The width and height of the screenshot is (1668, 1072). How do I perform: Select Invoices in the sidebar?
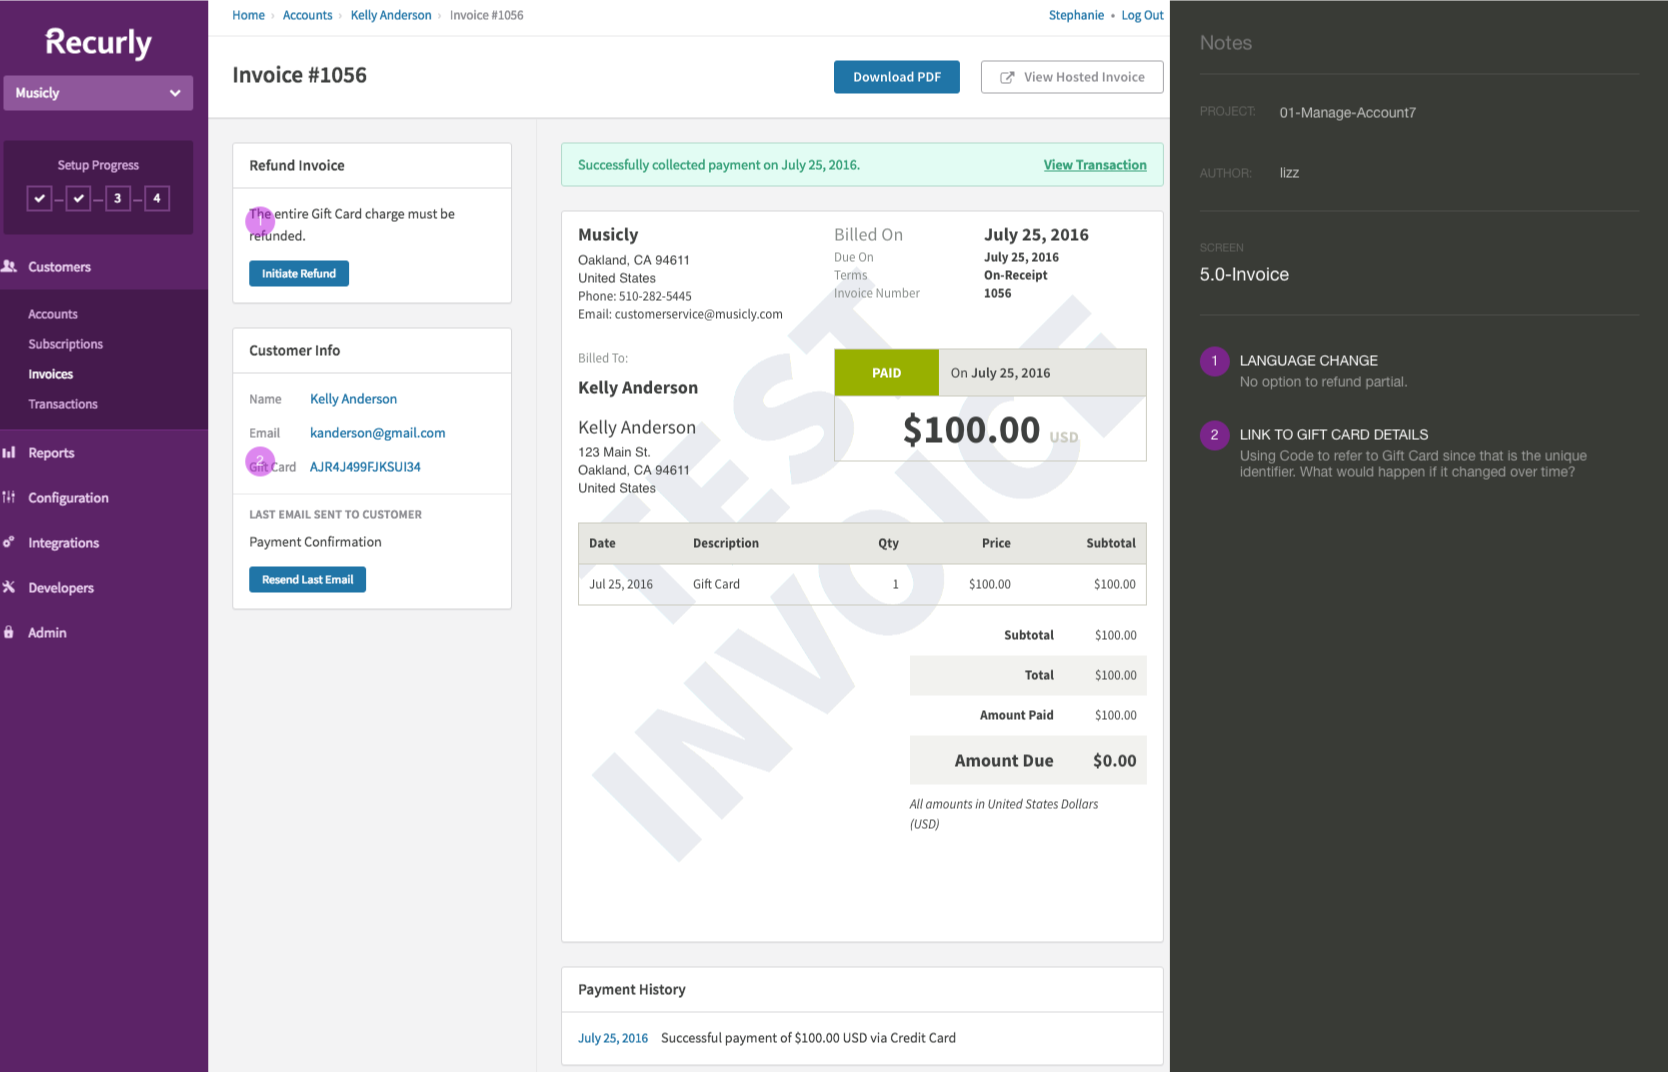[50, 374]
